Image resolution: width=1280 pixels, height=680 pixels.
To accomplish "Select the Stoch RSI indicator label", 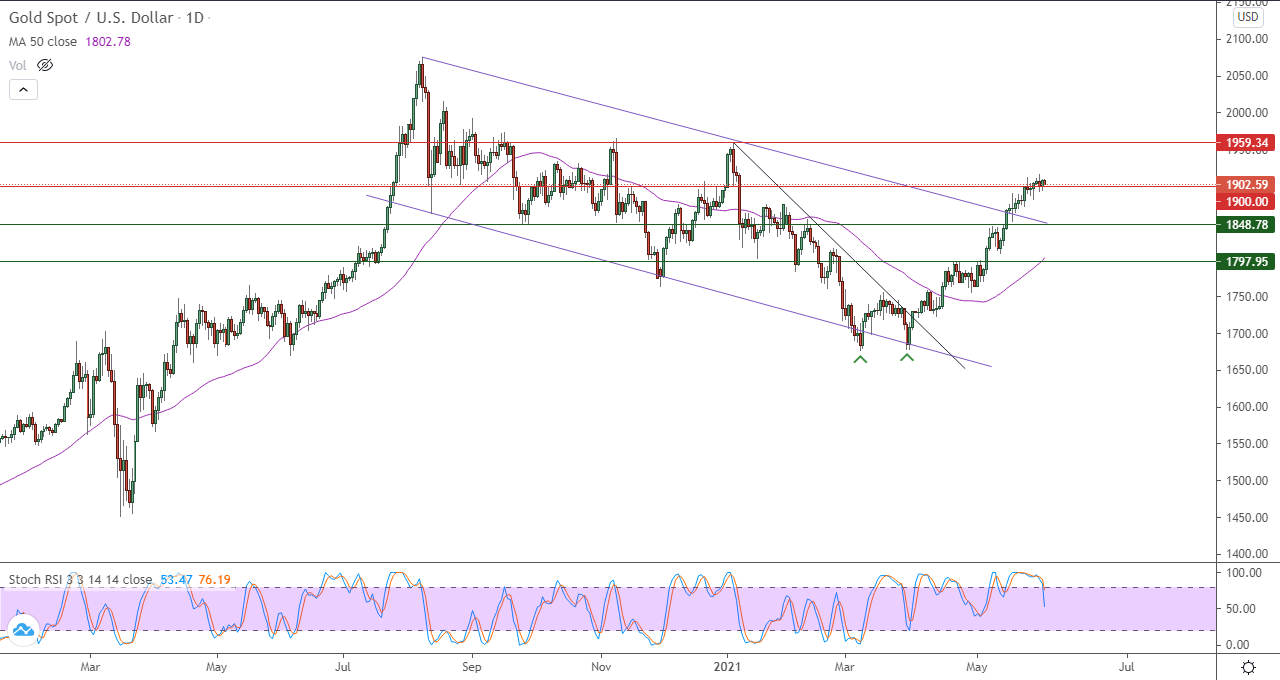I will coord(81,579).
